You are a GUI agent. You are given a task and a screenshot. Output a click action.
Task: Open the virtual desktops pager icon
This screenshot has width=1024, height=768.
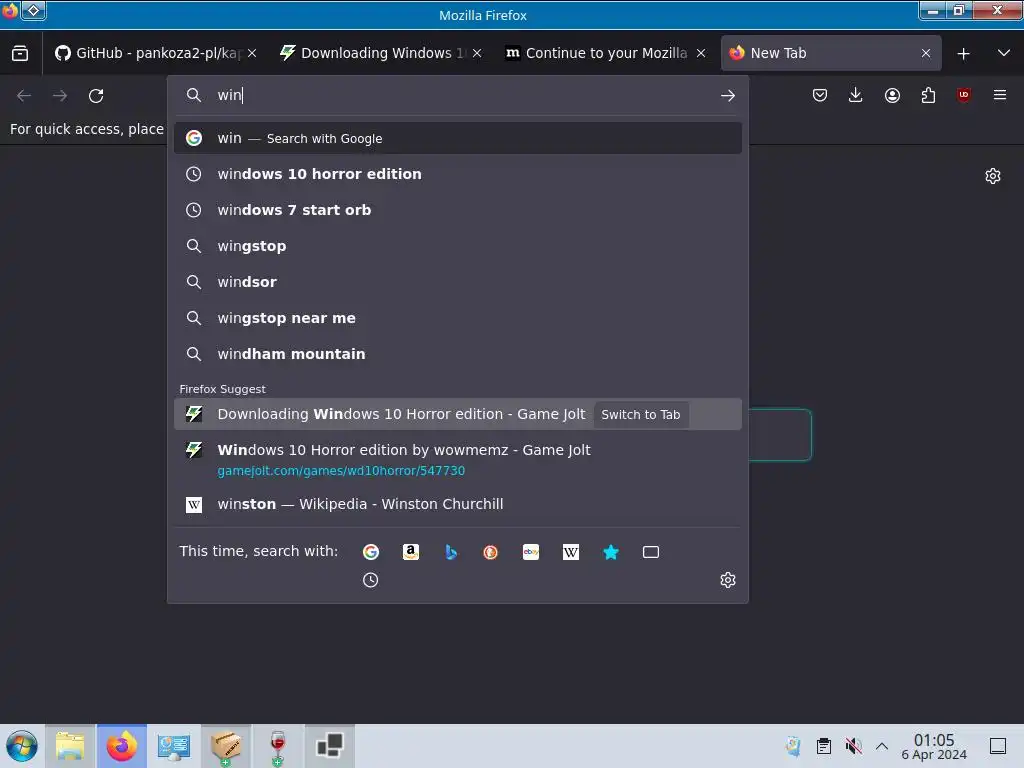(329, 746)
